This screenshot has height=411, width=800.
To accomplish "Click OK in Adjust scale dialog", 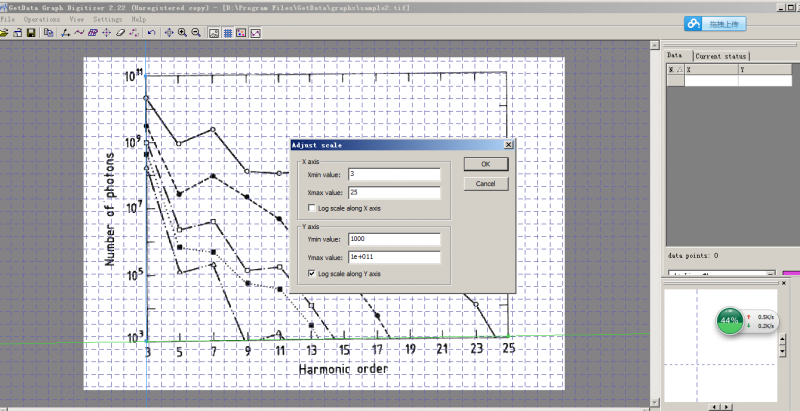I will tap(486, 164).
